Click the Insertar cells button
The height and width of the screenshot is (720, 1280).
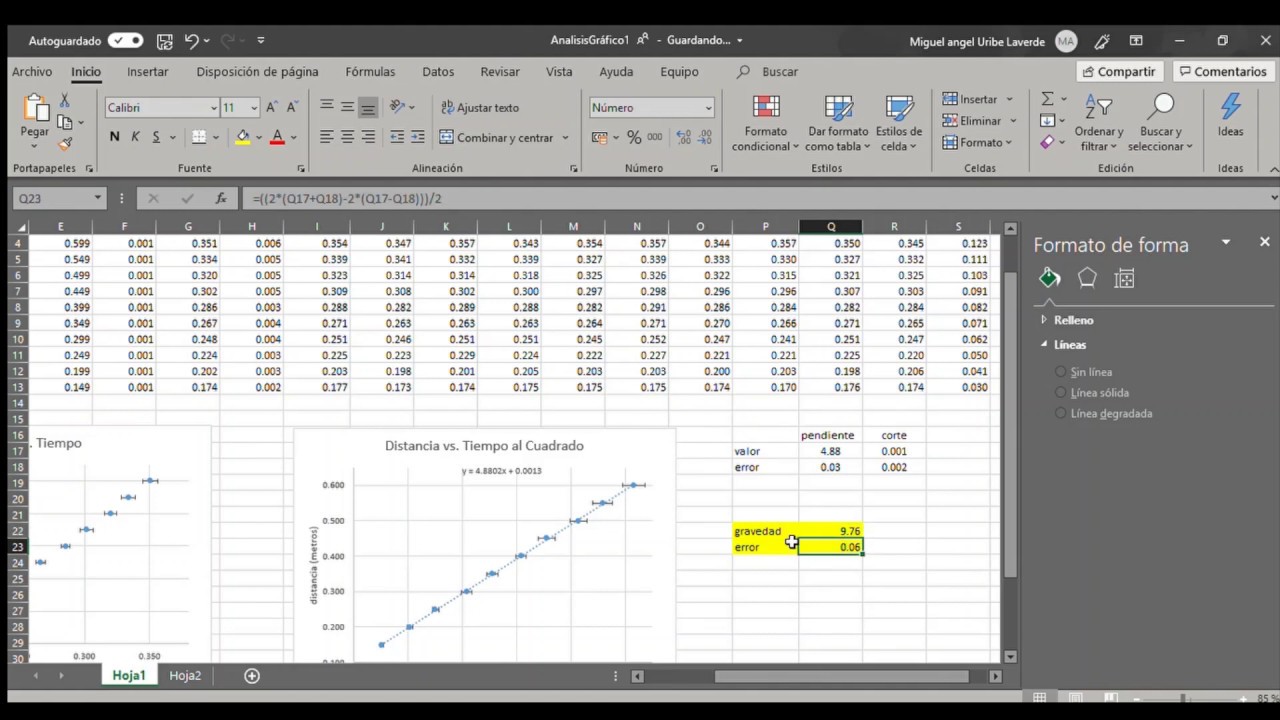[x=970, y=99]
